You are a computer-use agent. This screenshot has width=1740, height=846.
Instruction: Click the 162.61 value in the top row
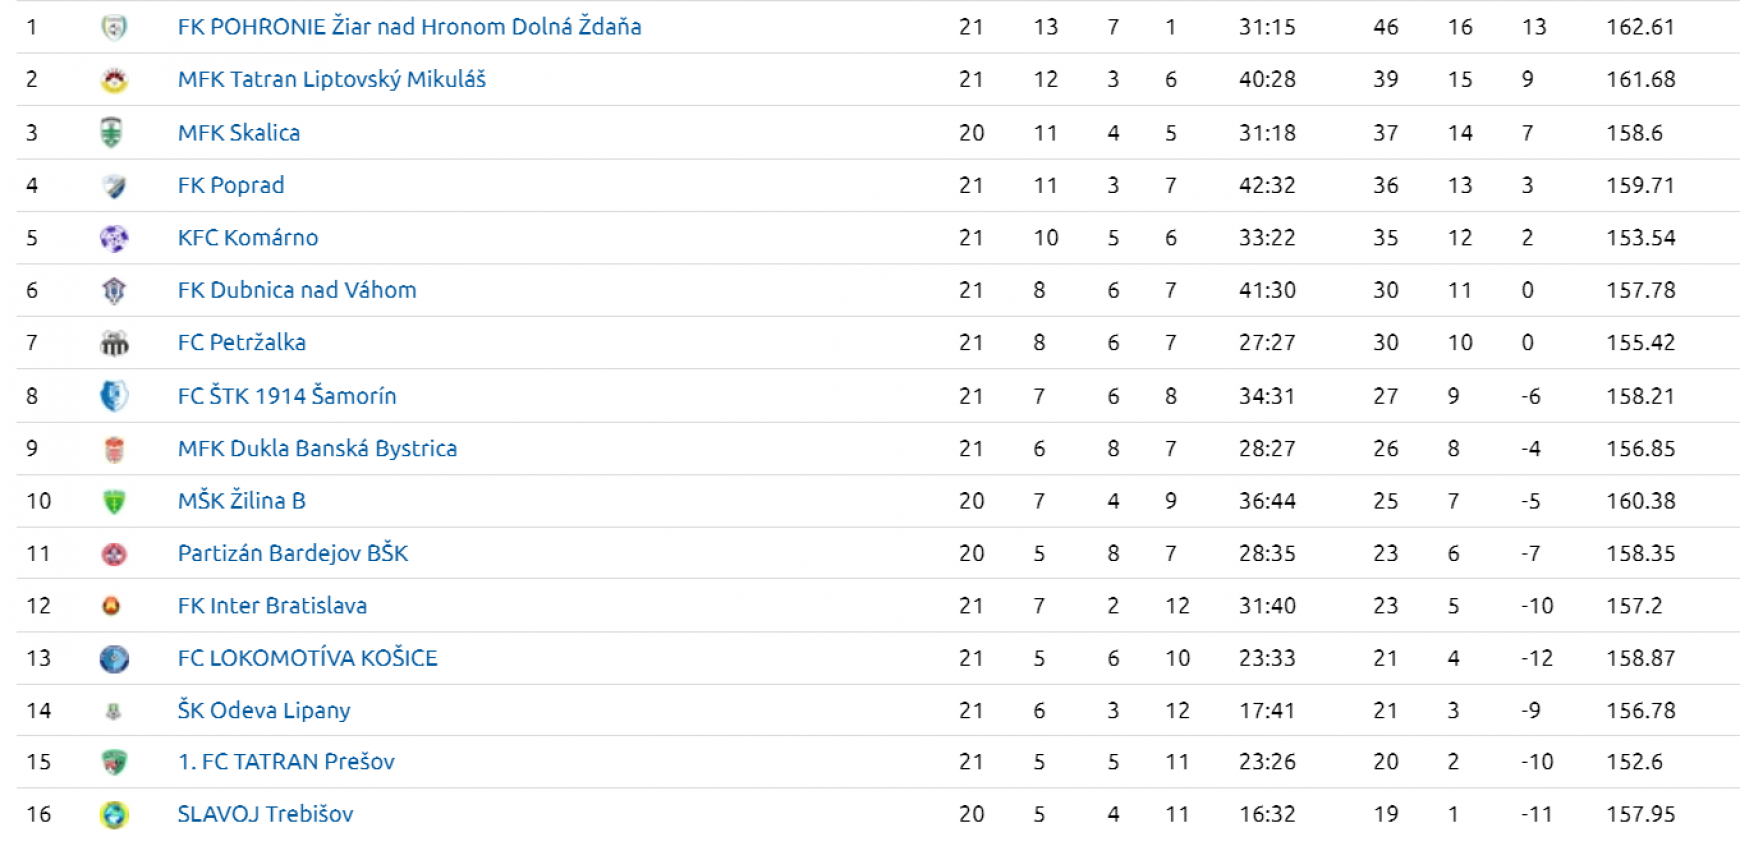(x=1640, y=27)
